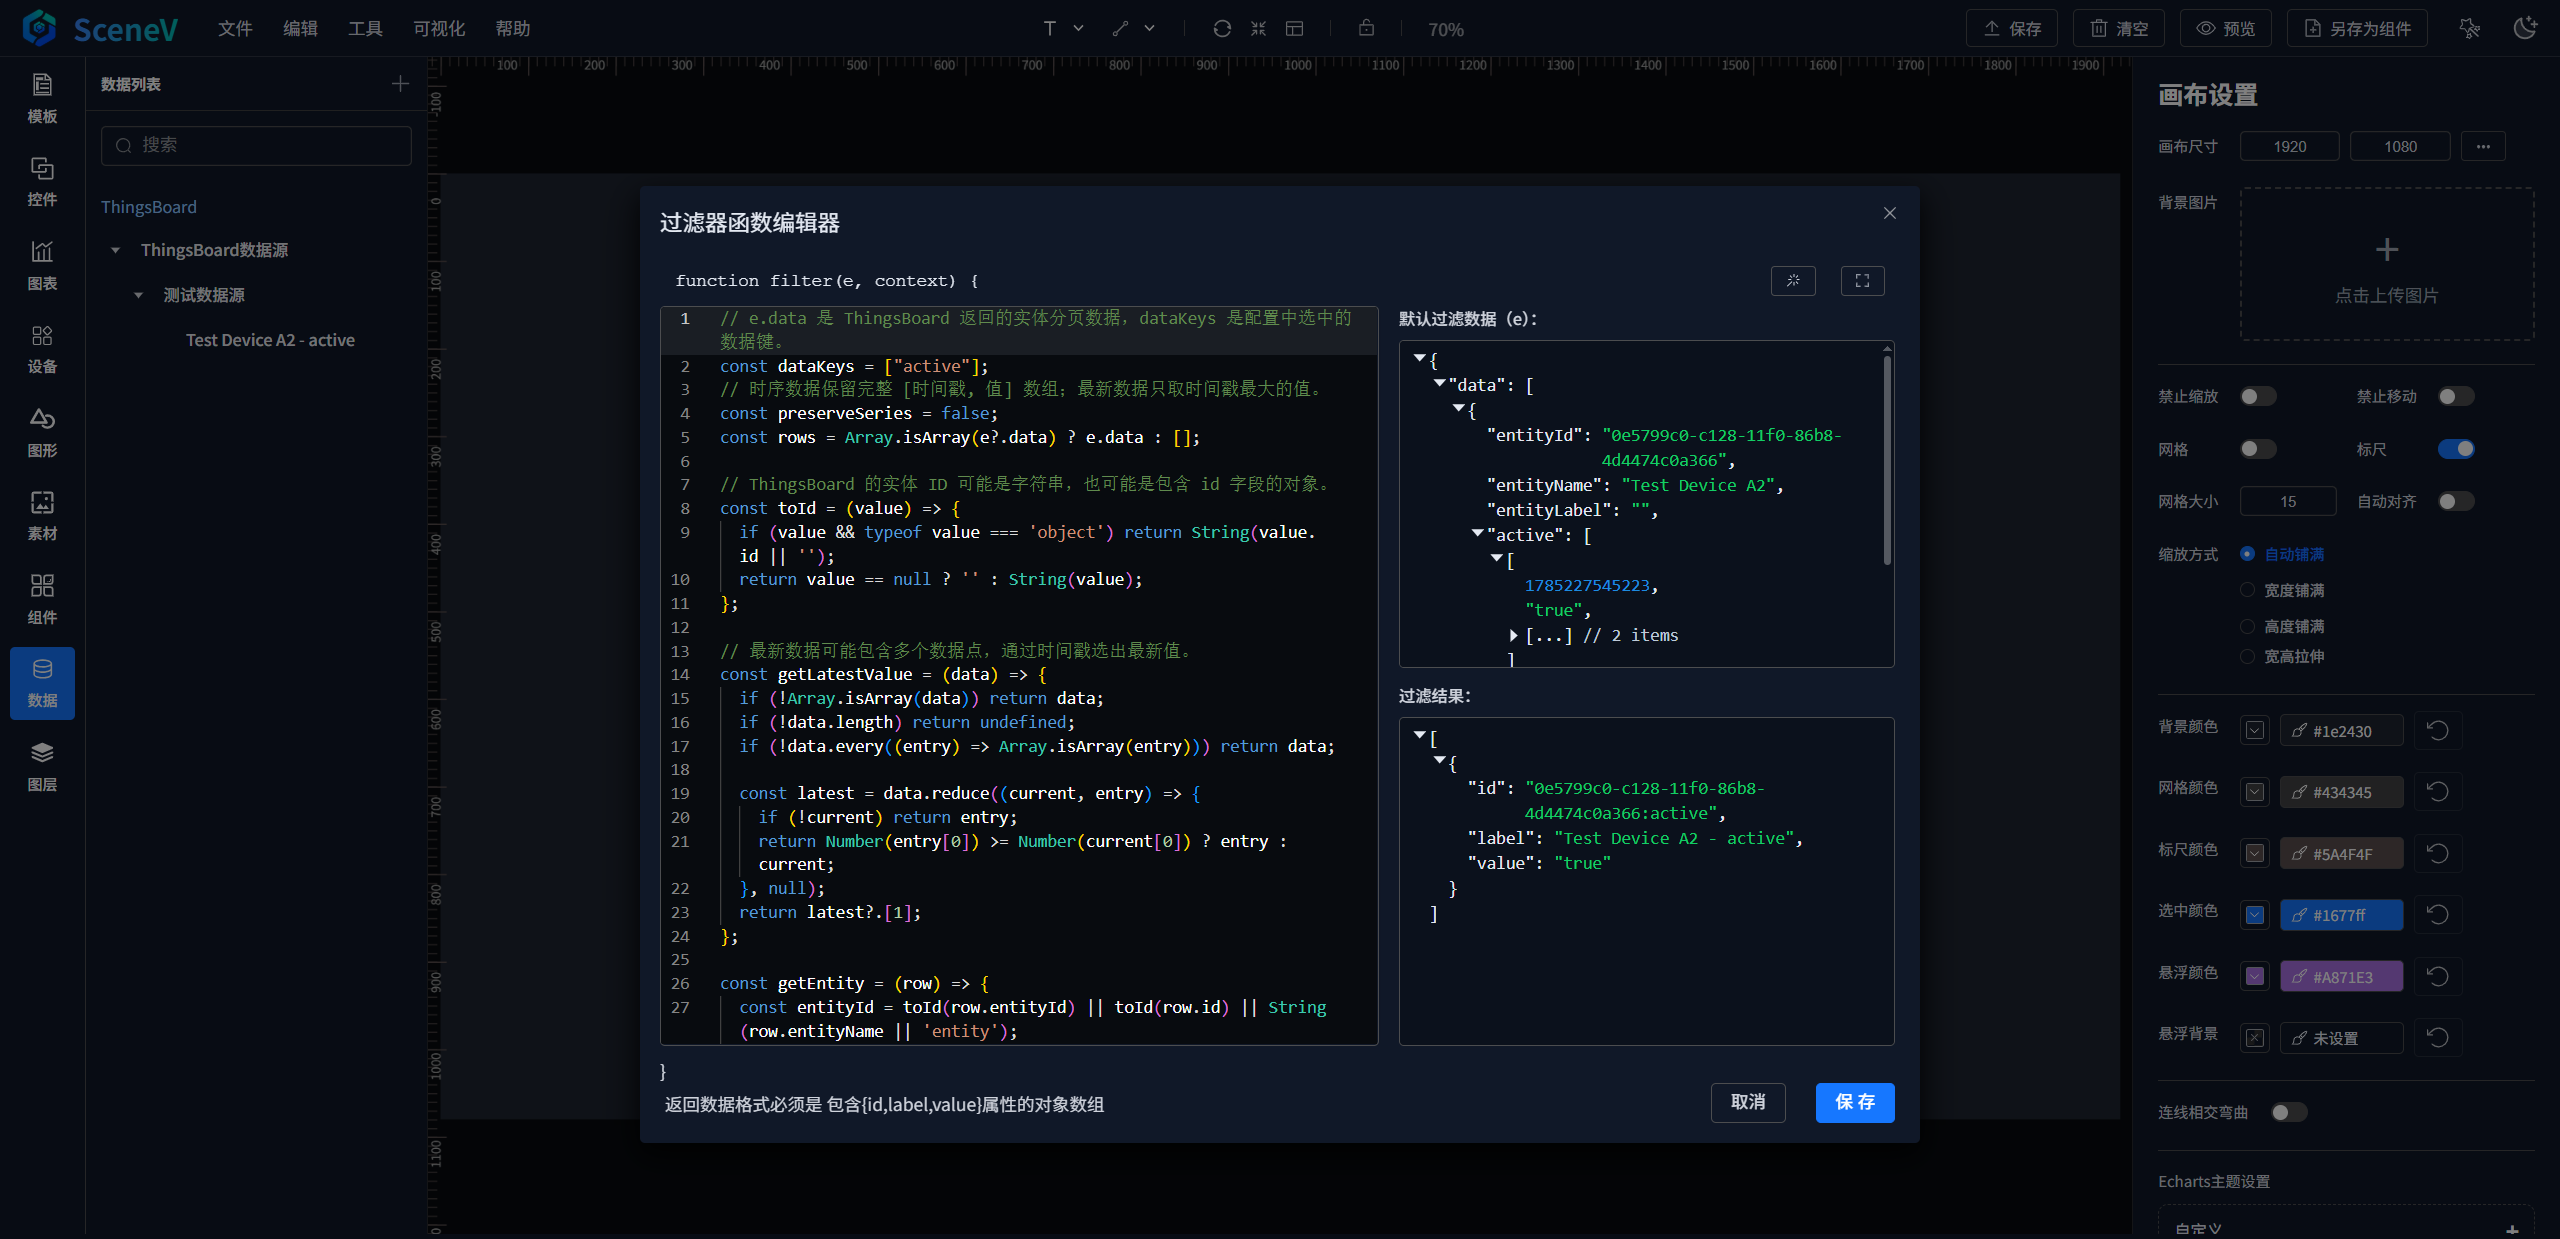Viewport: 2560px width, 1239px height.
Task: Expand the filter editor to fullscreen
Action: pyautogui.click(x=1862, y=281)
